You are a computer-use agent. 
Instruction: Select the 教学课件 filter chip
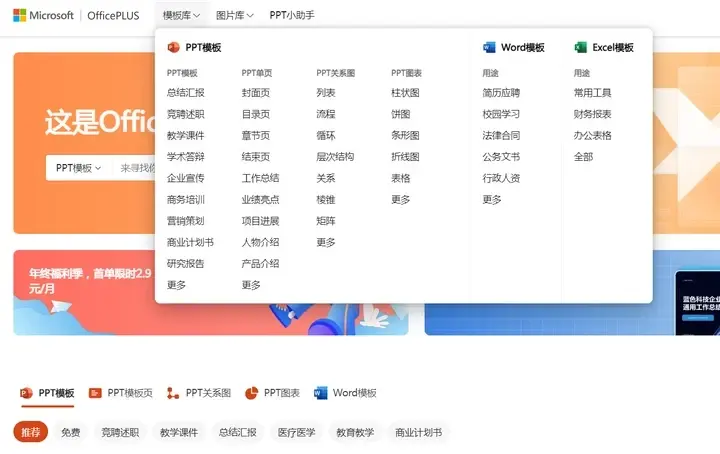click(x=179, y=432)
